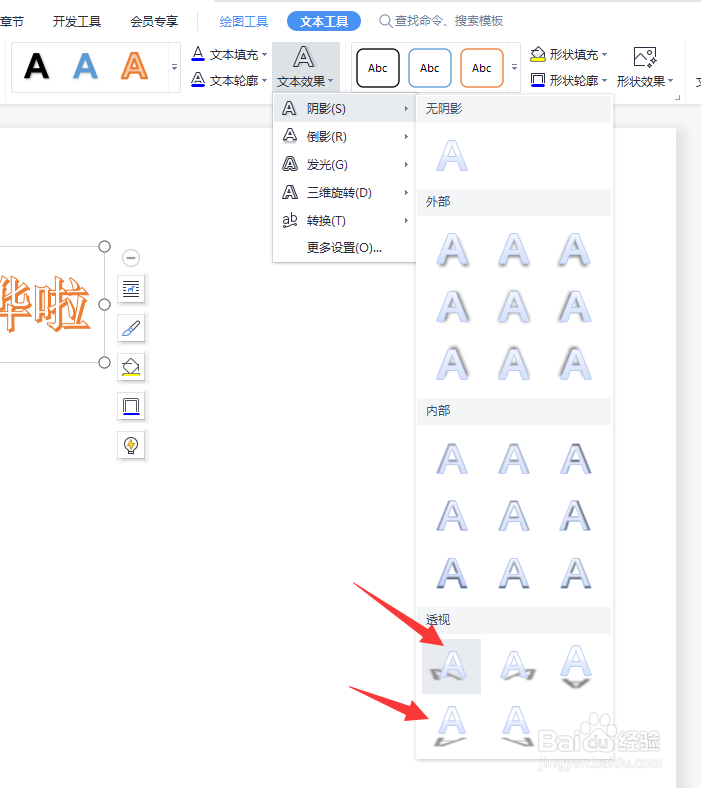Open the 转换(T) submenu
This screenshot has height=788, width=701.
click(x=345, y=221)
